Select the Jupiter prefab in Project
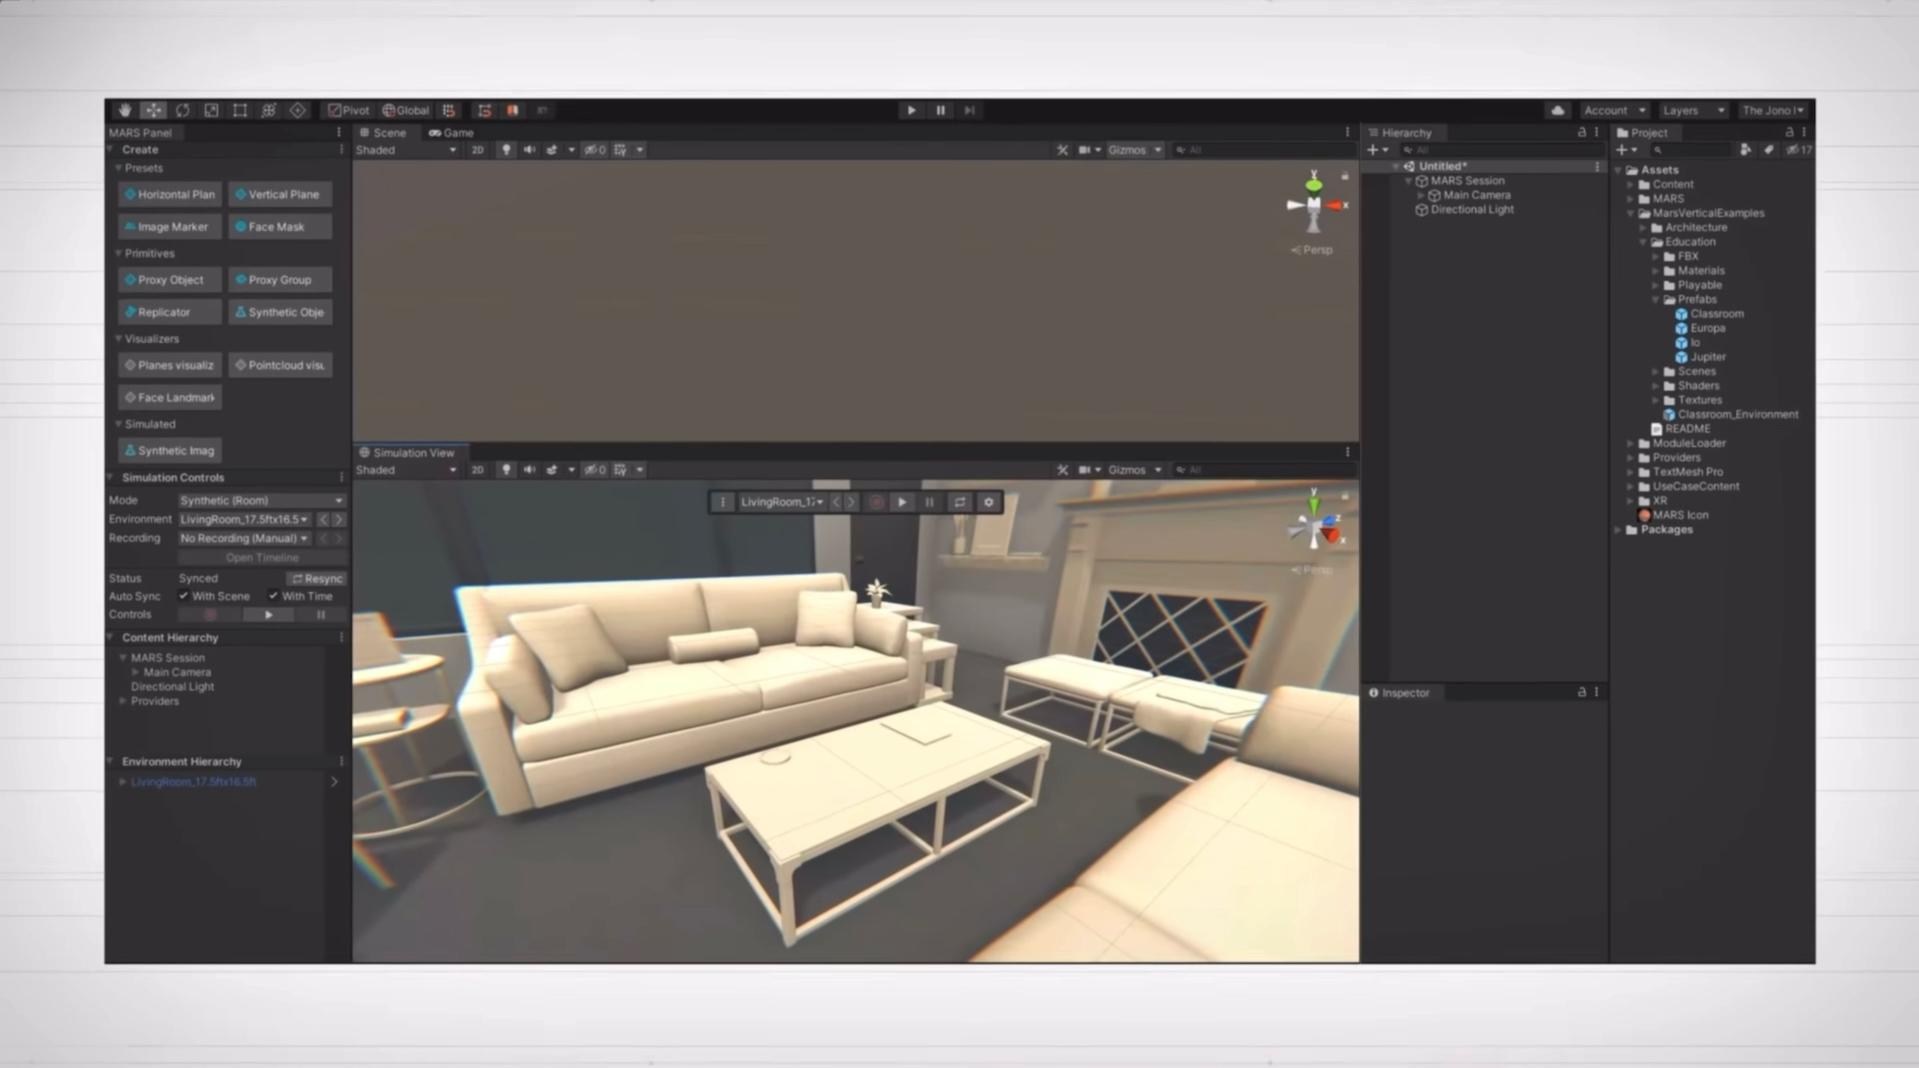Viewport: 1919px width, 1068px height. [x=1707, y=357]
